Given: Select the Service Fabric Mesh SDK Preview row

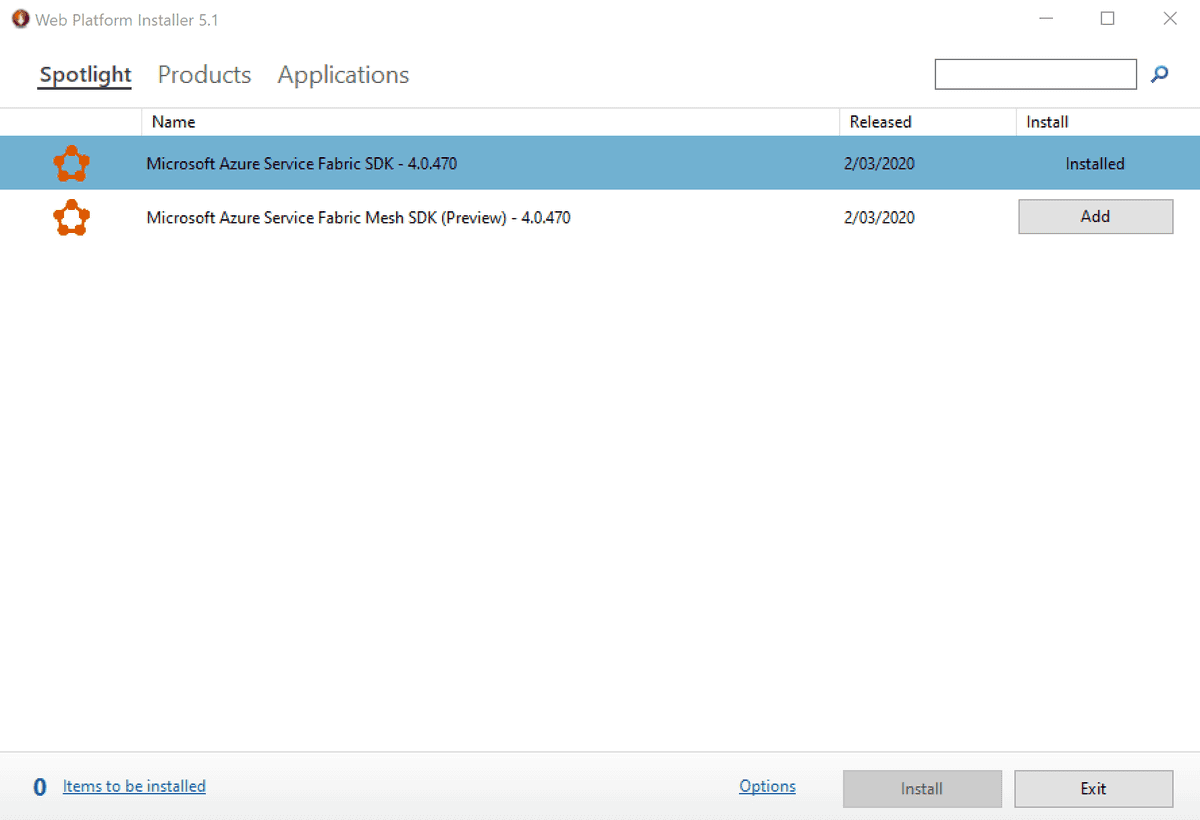Looking at the screenshot, I should [x=400, y=217].
